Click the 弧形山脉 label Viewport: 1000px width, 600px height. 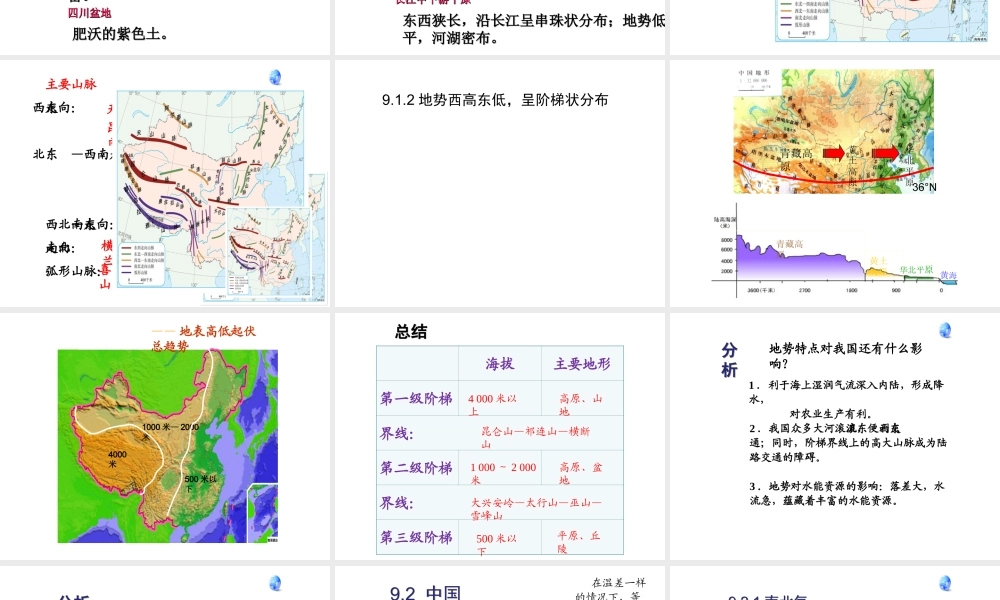tap(73, 270)
